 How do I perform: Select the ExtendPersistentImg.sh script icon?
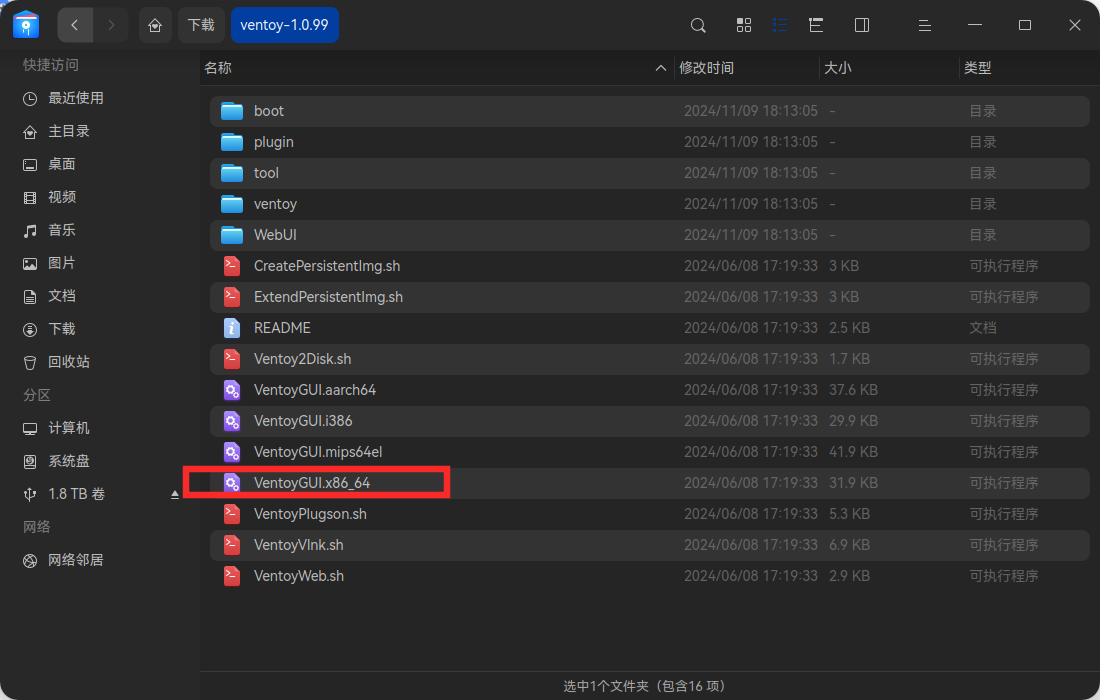pyautogui.click(x=232, y=297)
